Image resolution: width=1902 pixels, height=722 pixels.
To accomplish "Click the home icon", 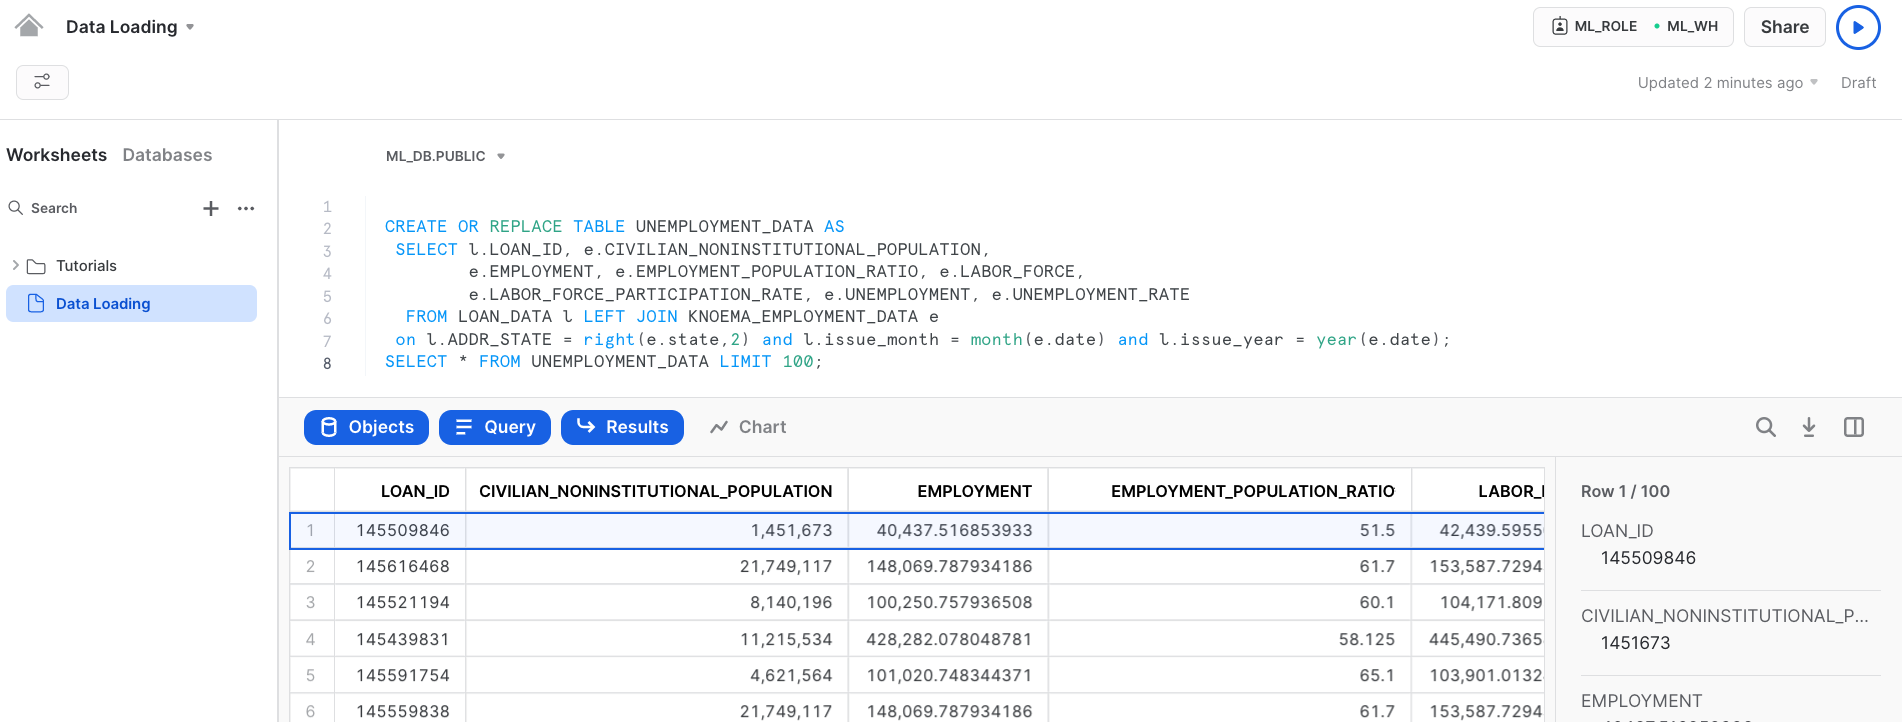I will [29, 26].
